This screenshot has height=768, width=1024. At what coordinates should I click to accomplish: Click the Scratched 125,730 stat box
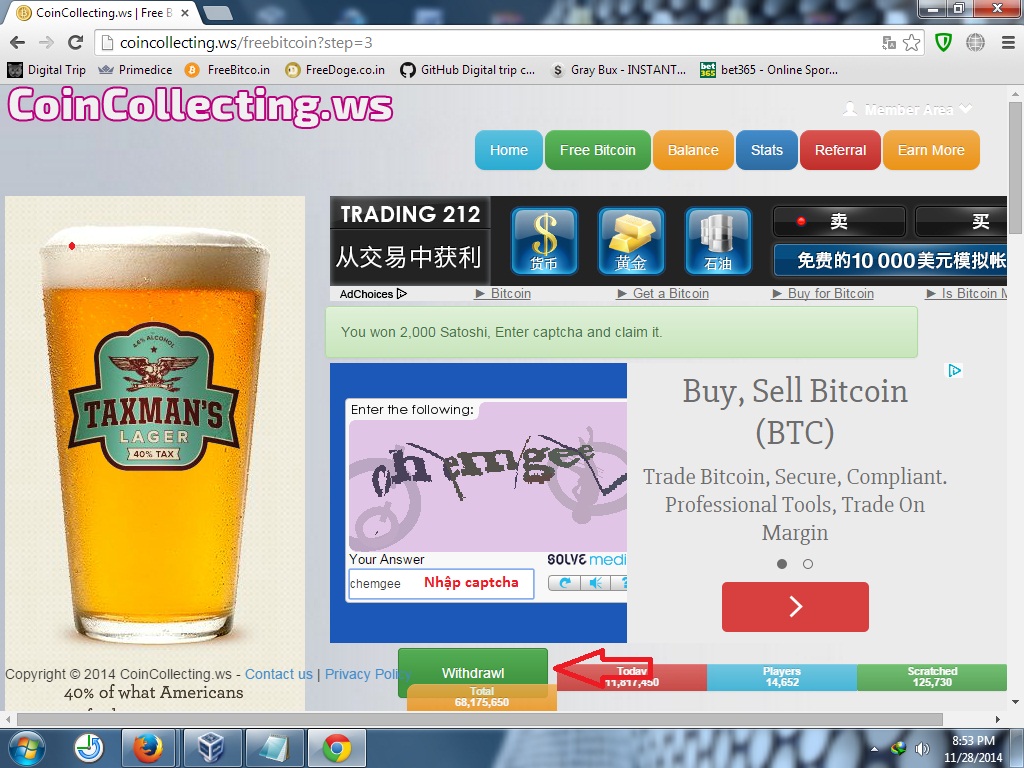point(932,677)
